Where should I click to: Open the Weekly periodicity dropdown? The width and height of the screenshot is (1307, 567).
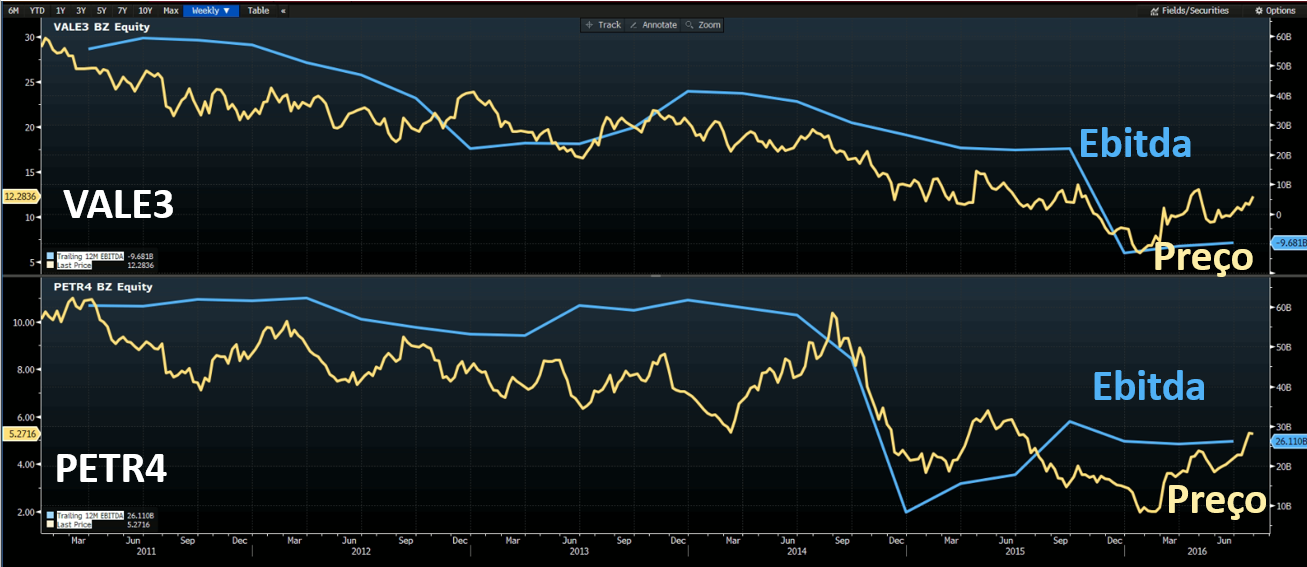click(x=211, y=10)
